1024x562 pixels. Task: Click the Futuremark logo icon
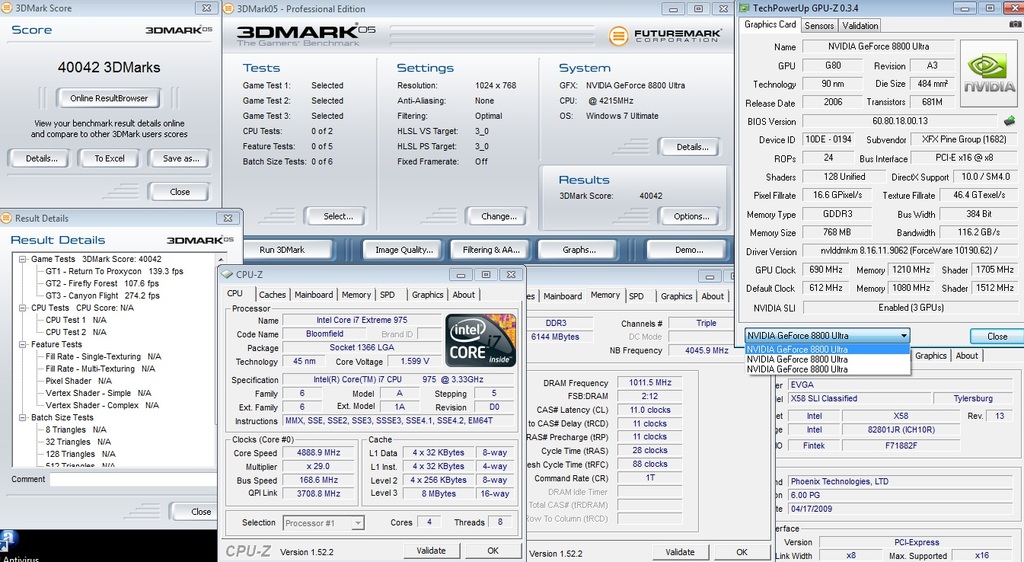pyautogui.click(x=618, y=35)
